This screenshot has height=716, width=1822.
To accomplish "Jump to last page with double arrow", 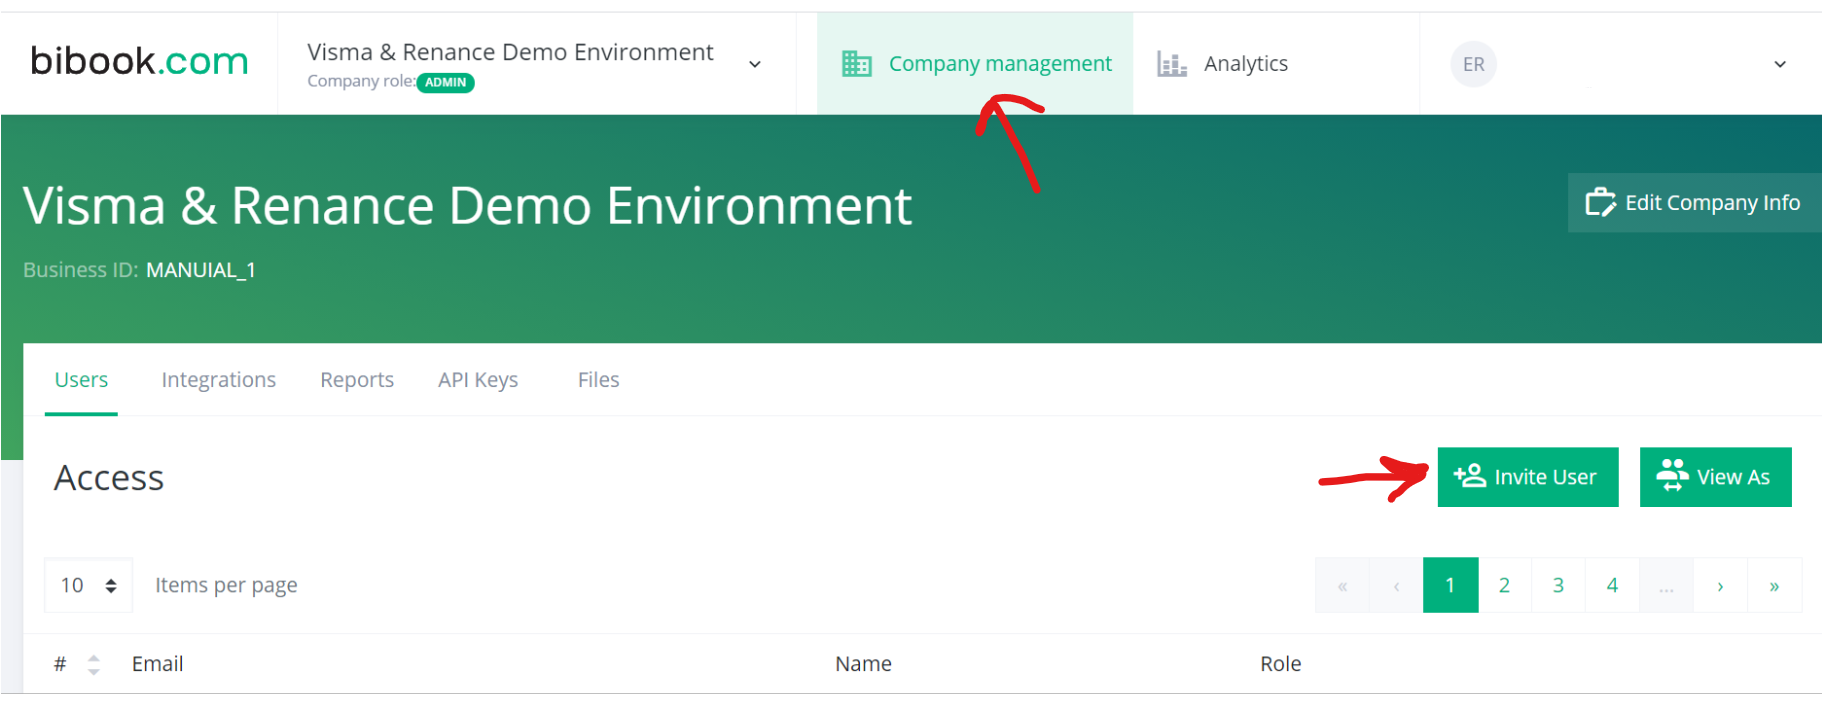I will click(x=1774, y=585).
